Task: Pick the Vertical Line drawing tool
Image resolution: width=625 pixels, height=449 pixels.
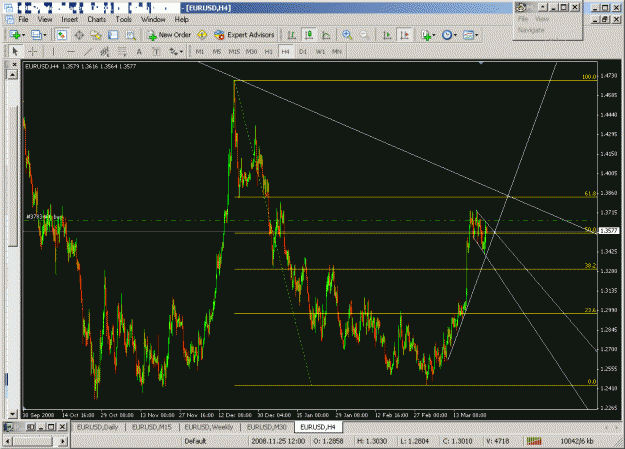Action: click(x=53, y=51)
